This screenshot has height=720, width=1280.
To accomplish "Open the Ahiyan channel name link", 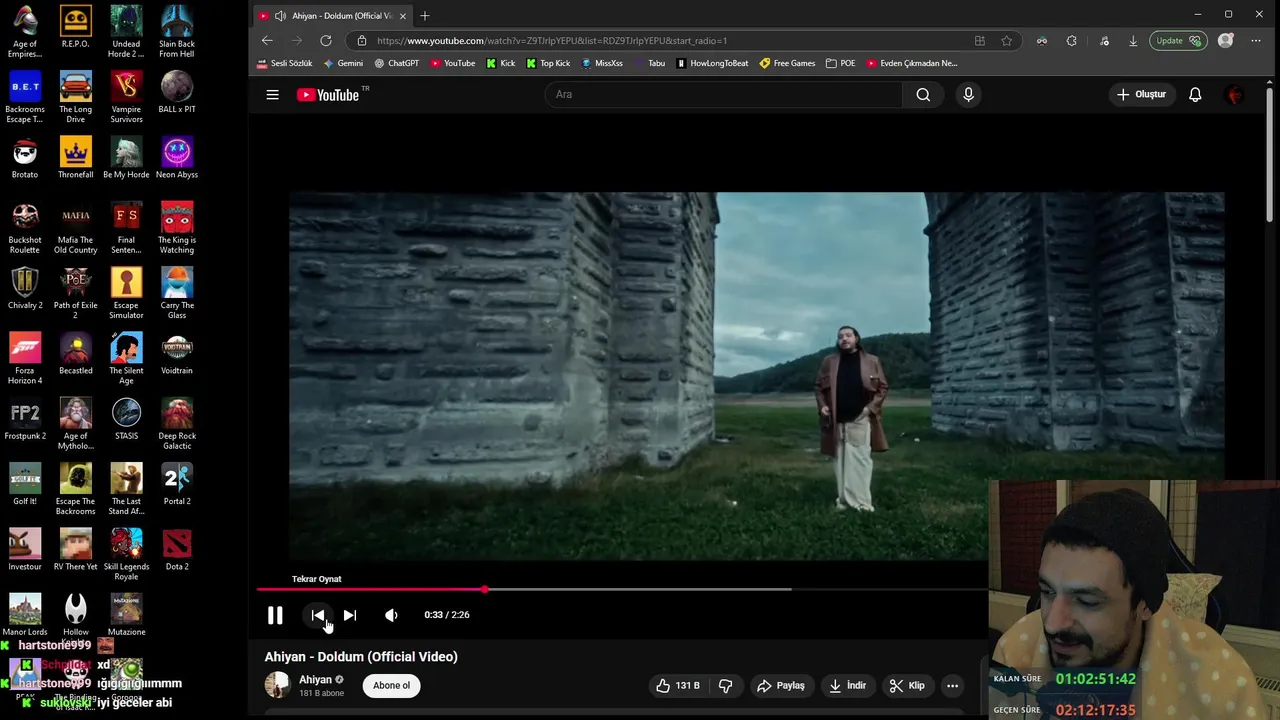I will [315, 680].
